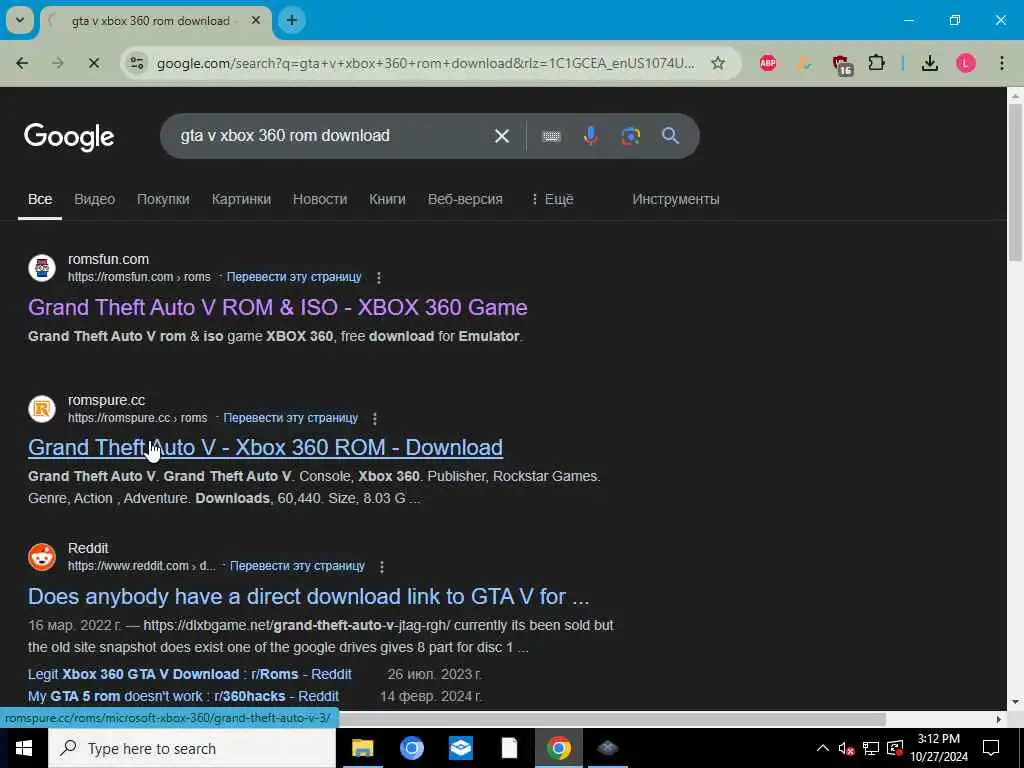Submit search with magnifier icon

coord(670,136)
